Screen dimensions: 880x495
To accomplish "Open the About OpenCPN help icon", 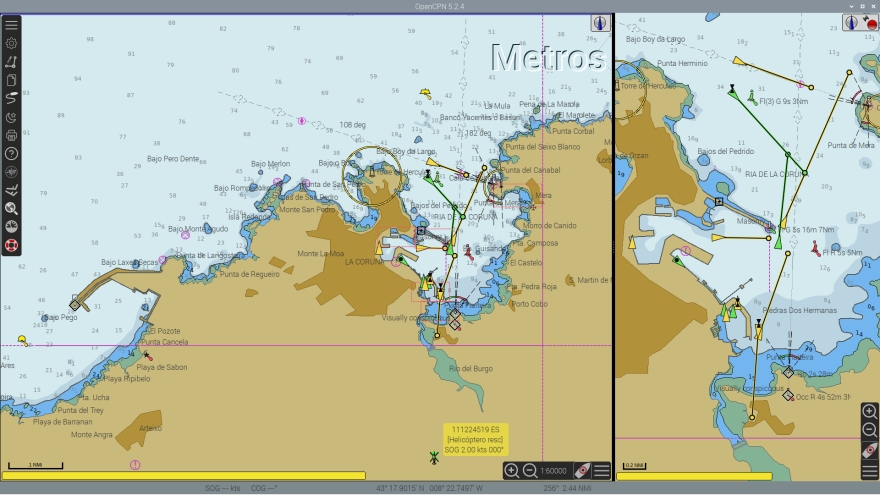I will point(11,153).
